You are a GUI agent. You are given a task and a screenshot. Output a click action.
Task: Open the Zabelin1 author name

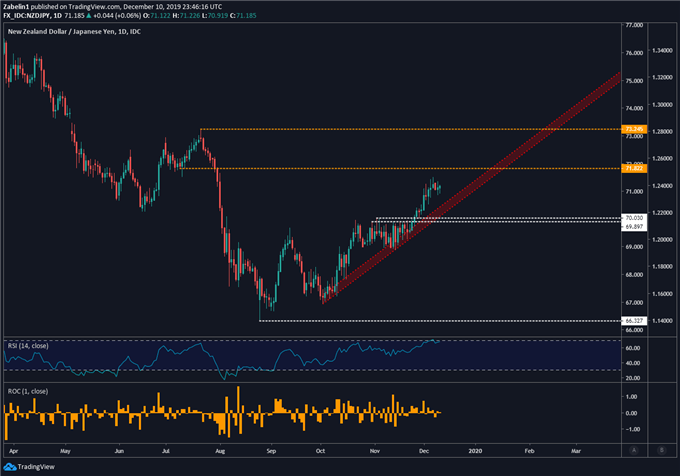pos(16,7)
